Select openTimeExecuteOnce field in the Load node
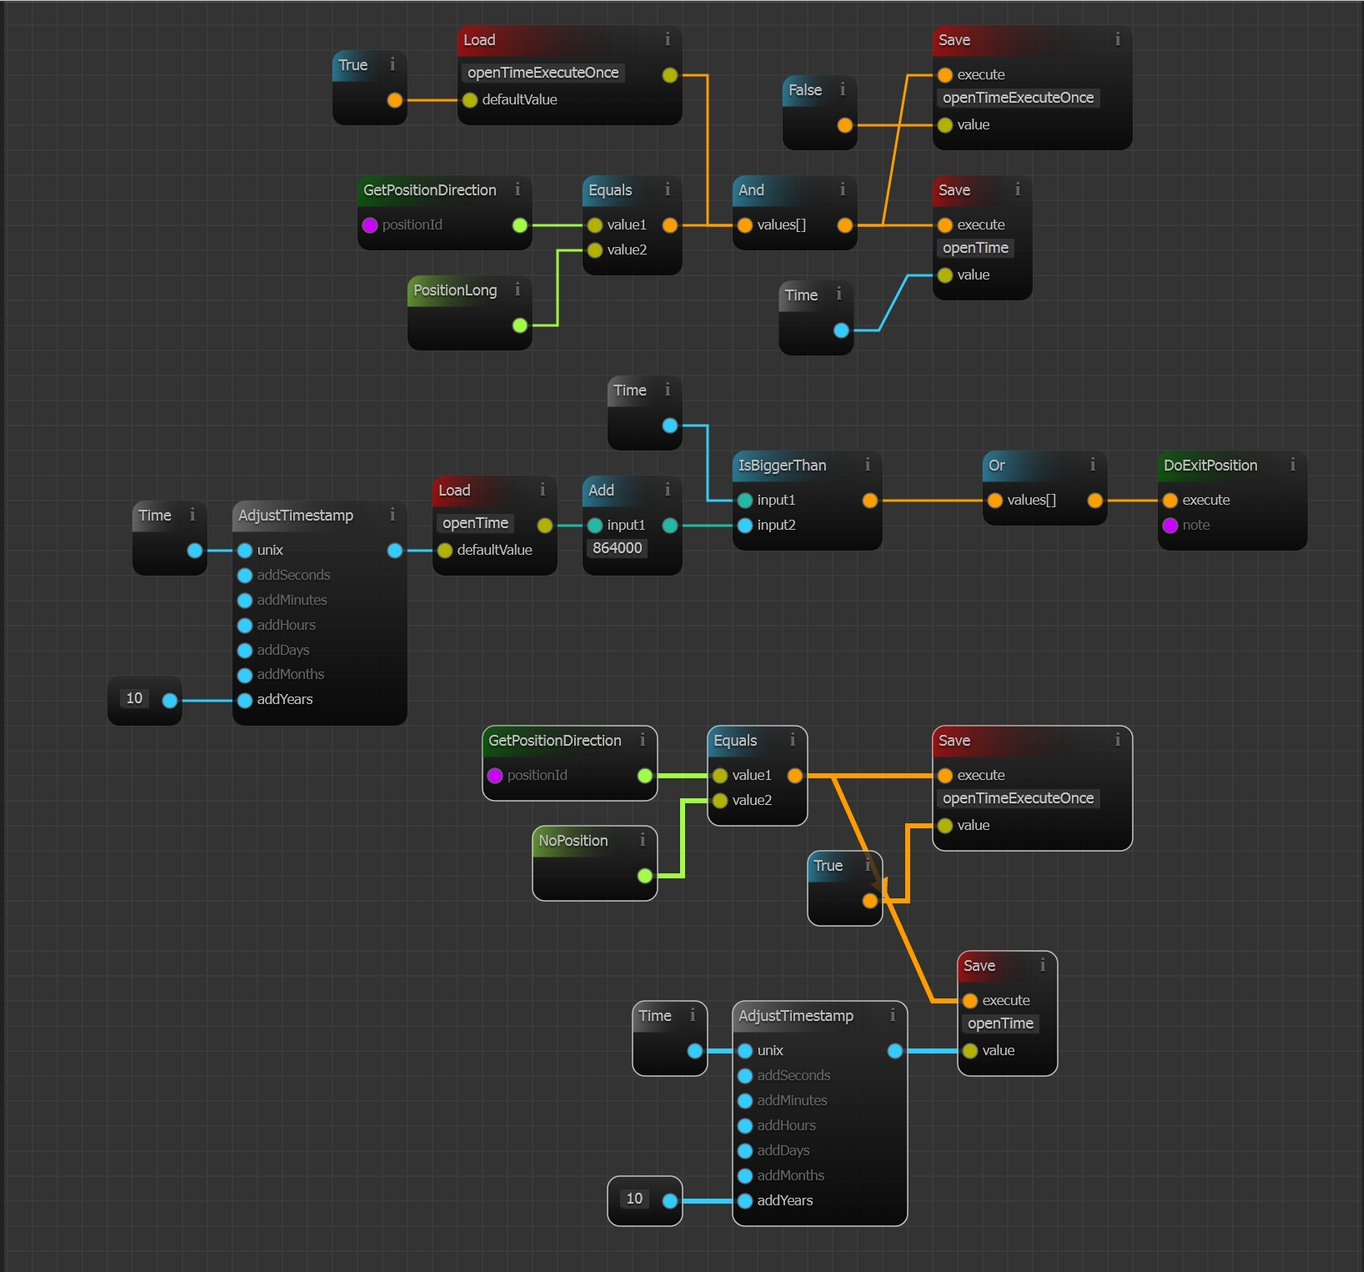This screenshot has width=1364, height=1272. pyautogui.click(x=543, y=73)
